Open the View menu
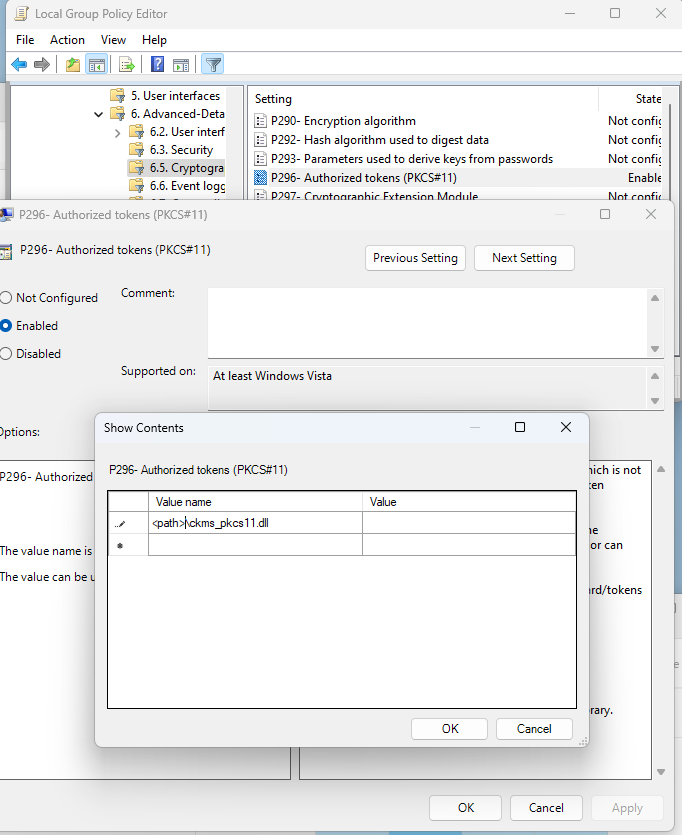The image size is (682, 835). click(x=113, y=40)
